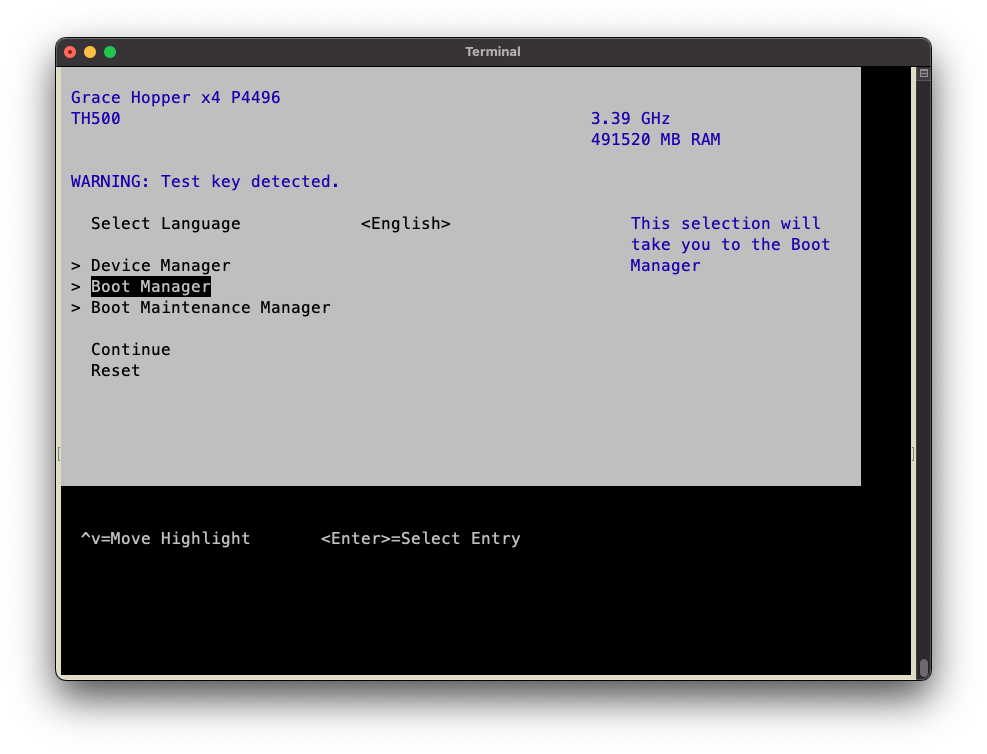Click the arrow before Boot Maintenance Manager

76,308
